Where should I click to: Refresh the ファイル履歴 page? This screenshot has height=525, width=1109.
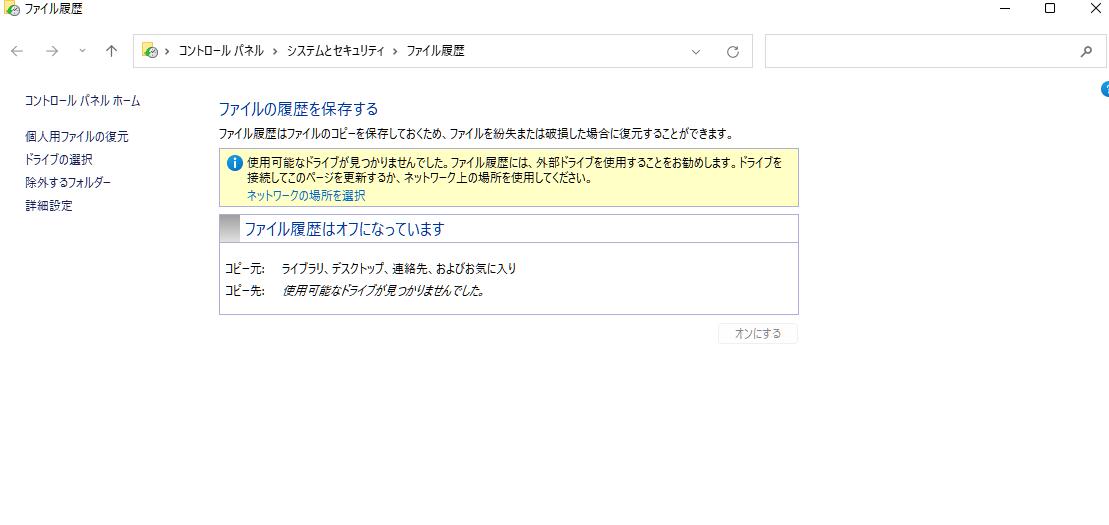733,52
